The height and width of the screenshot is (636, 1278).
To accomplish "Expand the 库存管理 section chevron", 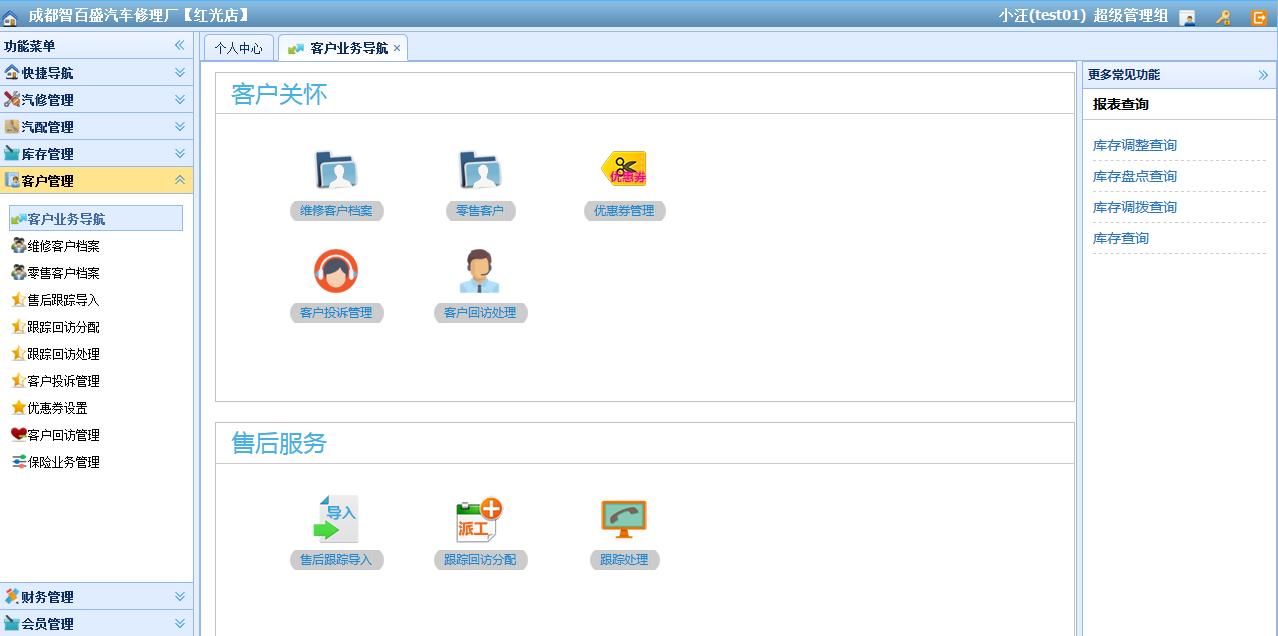I will [180, 153].
